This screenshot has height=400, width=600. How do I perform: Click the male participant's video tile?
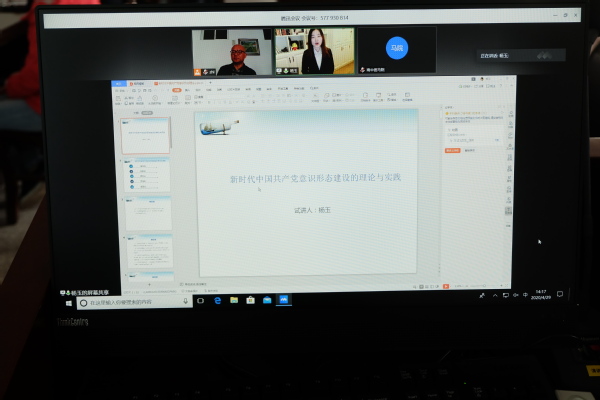coord(232,52)
